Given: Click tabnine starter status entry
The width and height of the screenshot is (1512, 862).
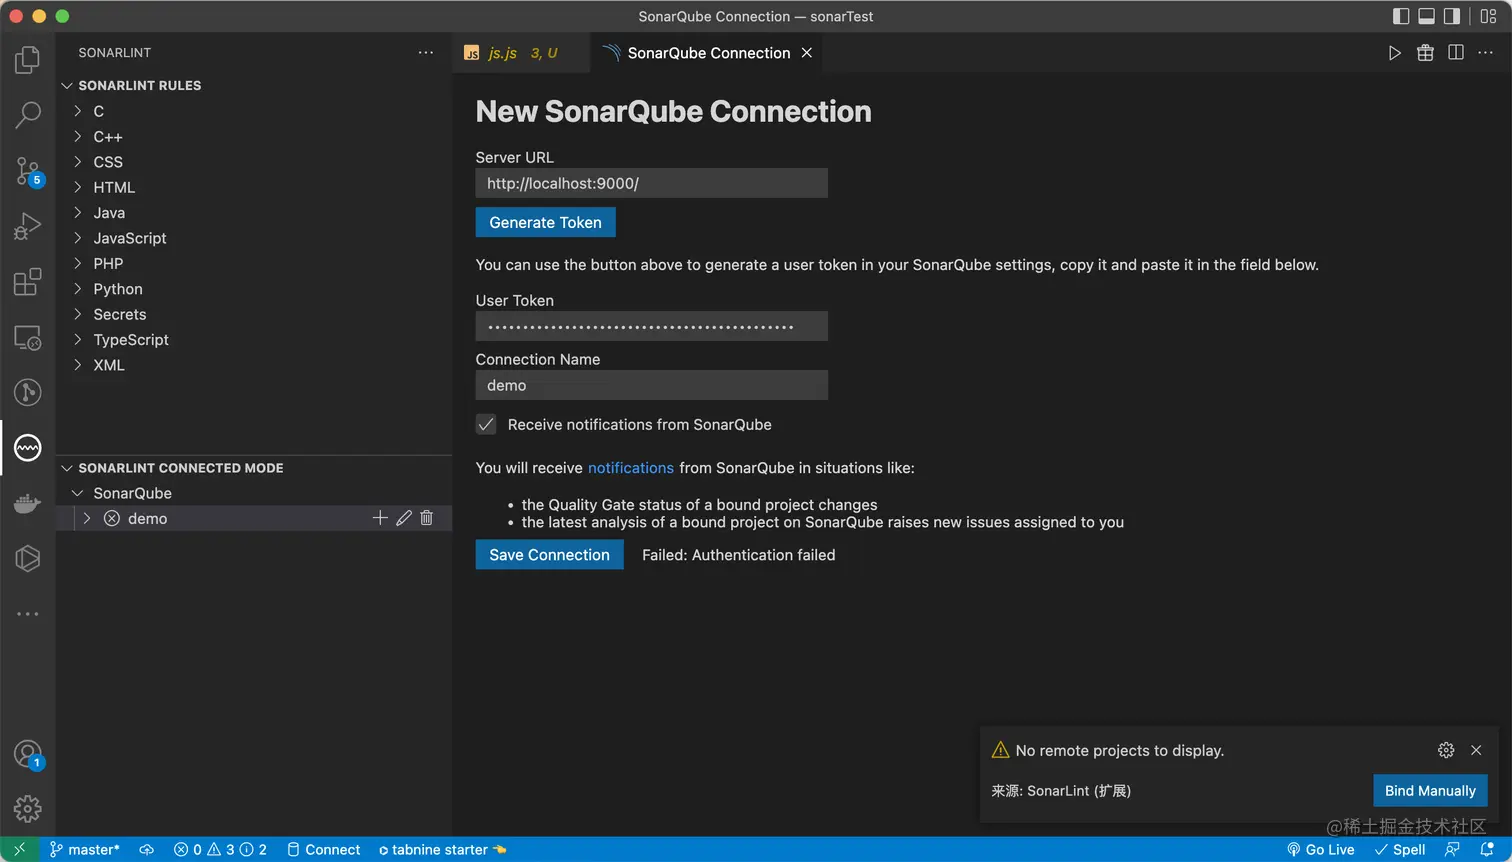Looking at the screenshot, I should 442,849.
